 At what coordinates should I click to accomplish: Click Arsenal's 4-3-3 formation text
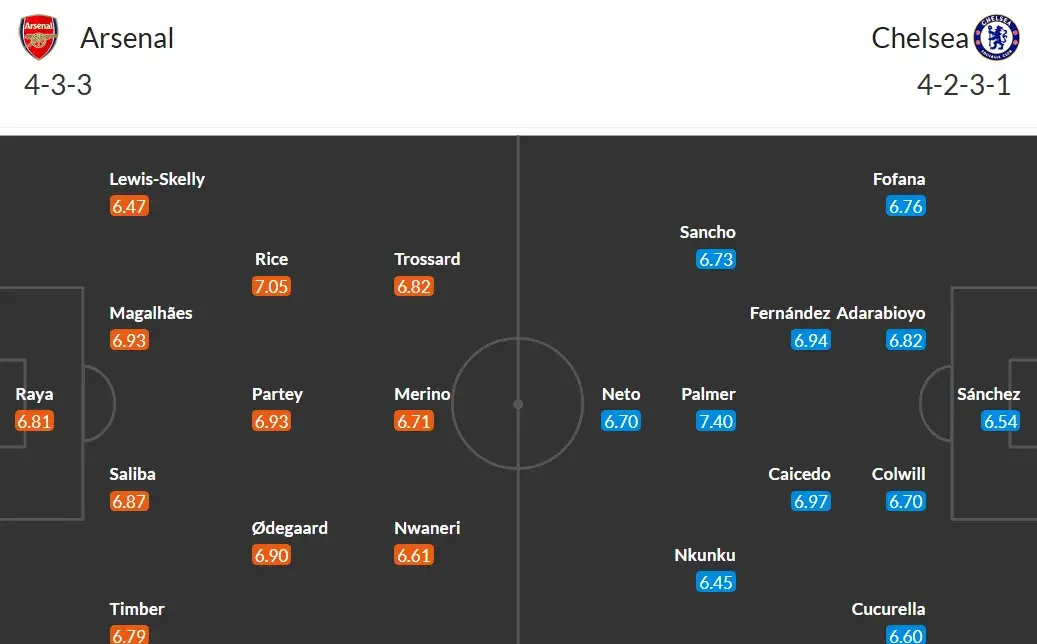point(58,85)
